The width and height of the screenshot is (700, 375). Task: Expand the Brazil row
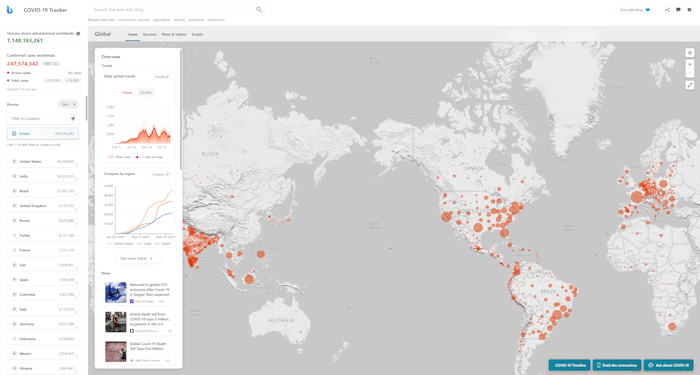(14, 191)
